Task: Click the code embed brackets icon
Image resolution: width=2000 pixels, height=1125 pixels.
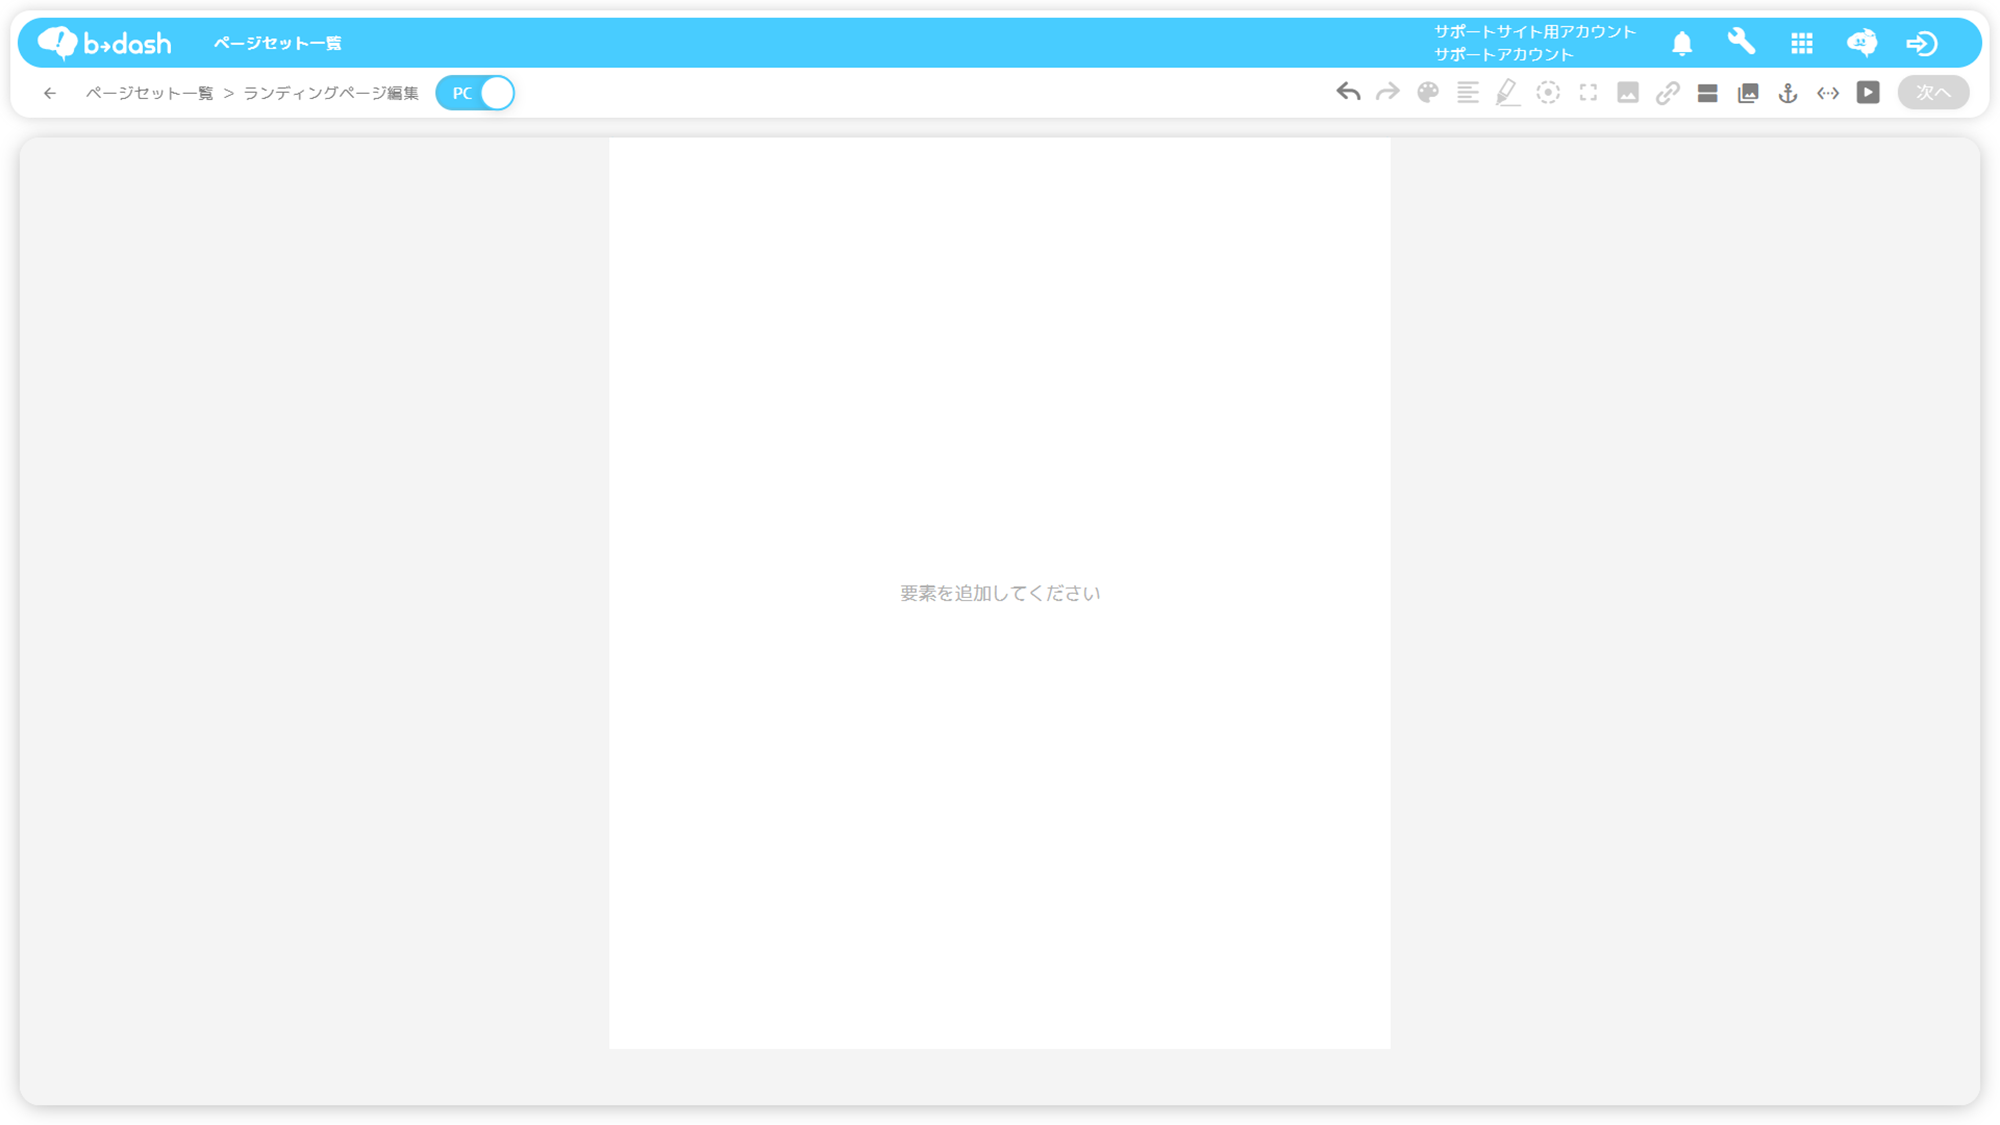Action: 1828,93
